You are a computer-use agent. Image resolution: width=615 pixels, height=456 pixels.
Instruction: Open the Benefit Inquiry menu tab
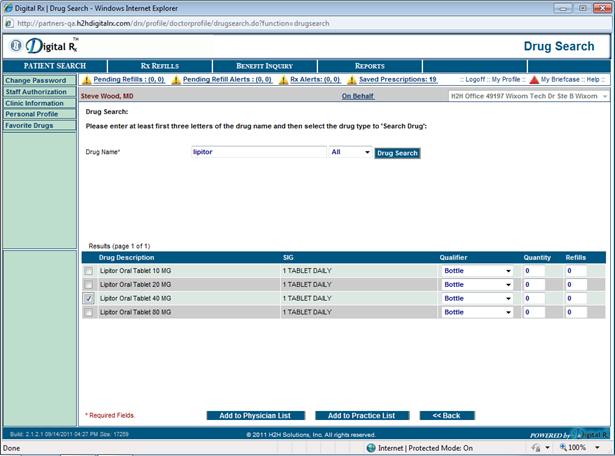(x=264, y=66)
